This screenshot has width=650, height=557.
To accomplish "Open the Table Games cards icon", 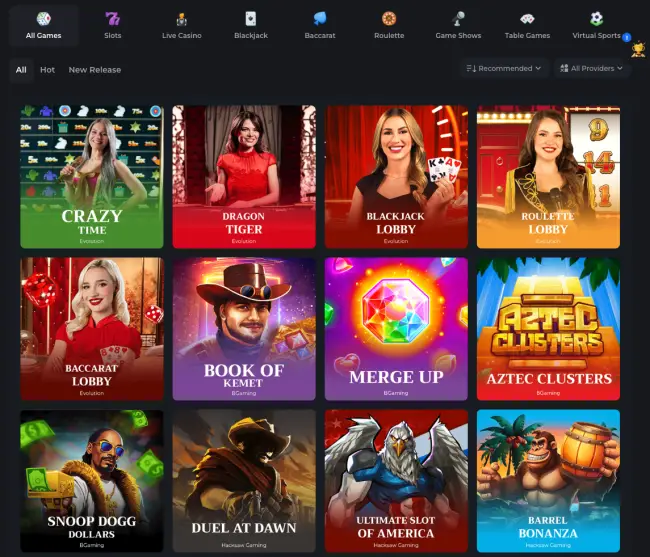I will click(x=527, y=19).
